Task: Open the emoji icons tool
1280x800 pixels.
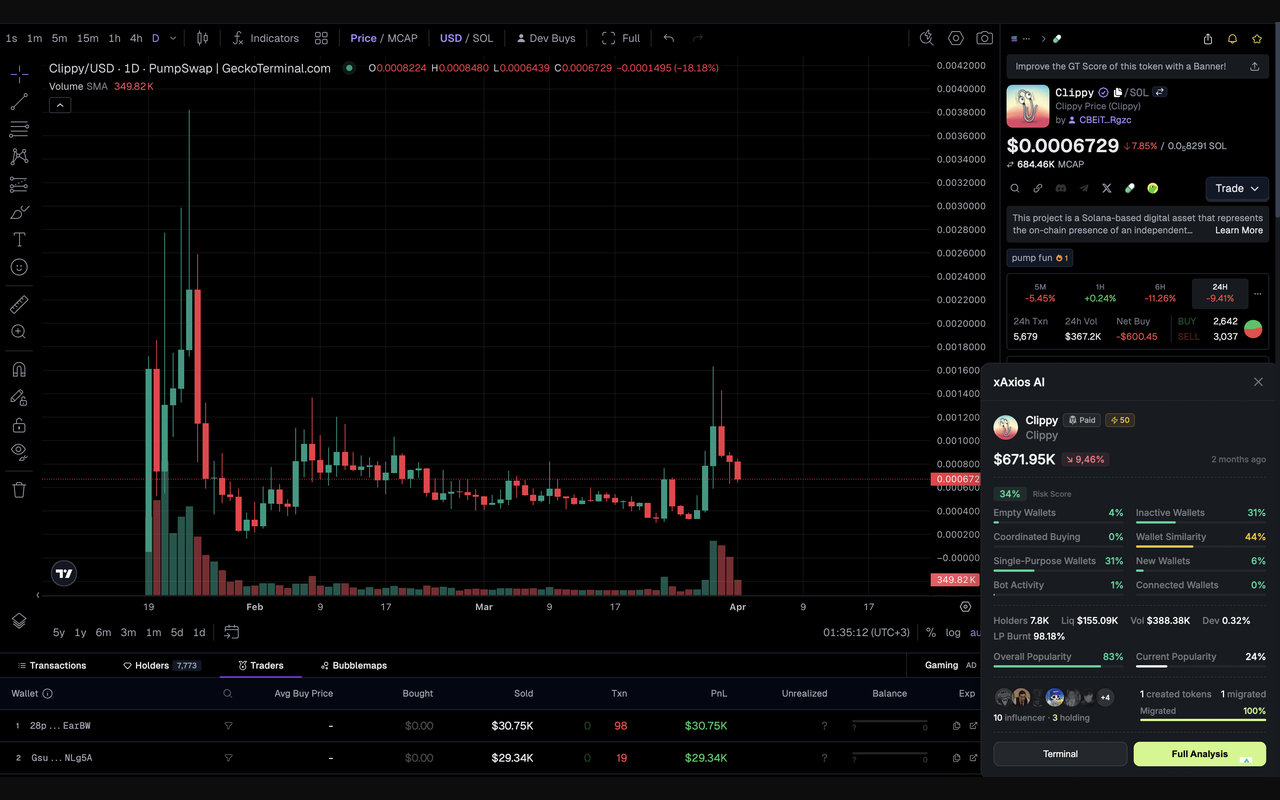Action: tap(19, 268)
